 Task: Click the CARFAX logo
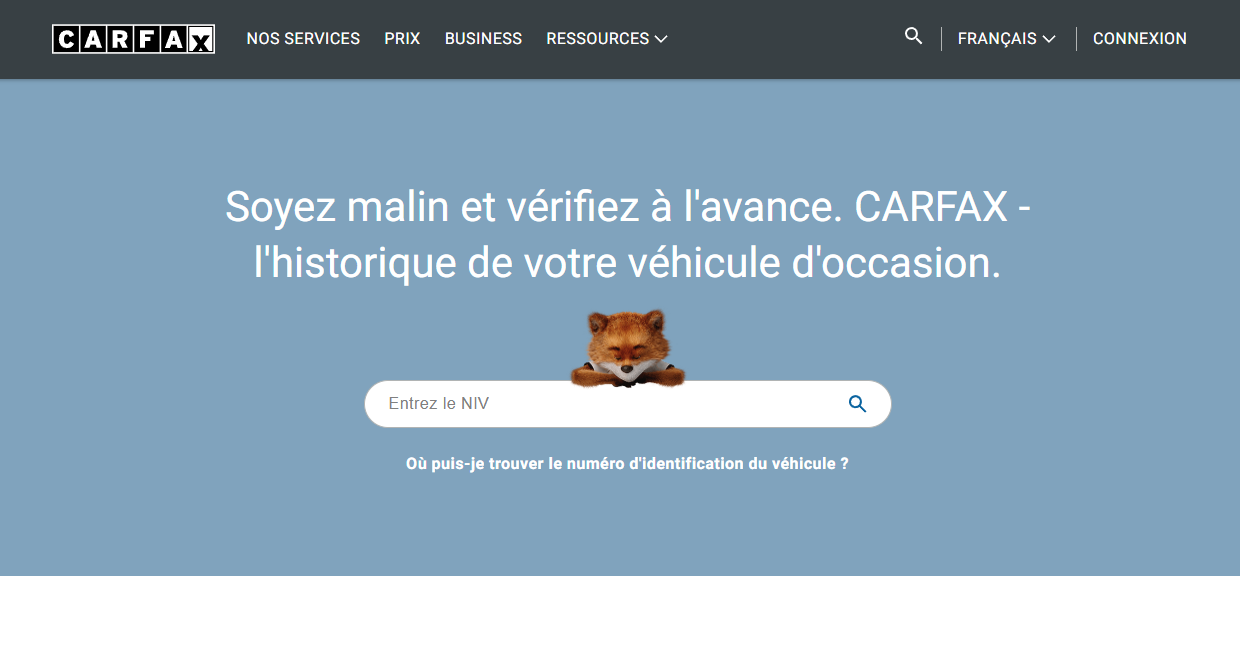[133, 39]
